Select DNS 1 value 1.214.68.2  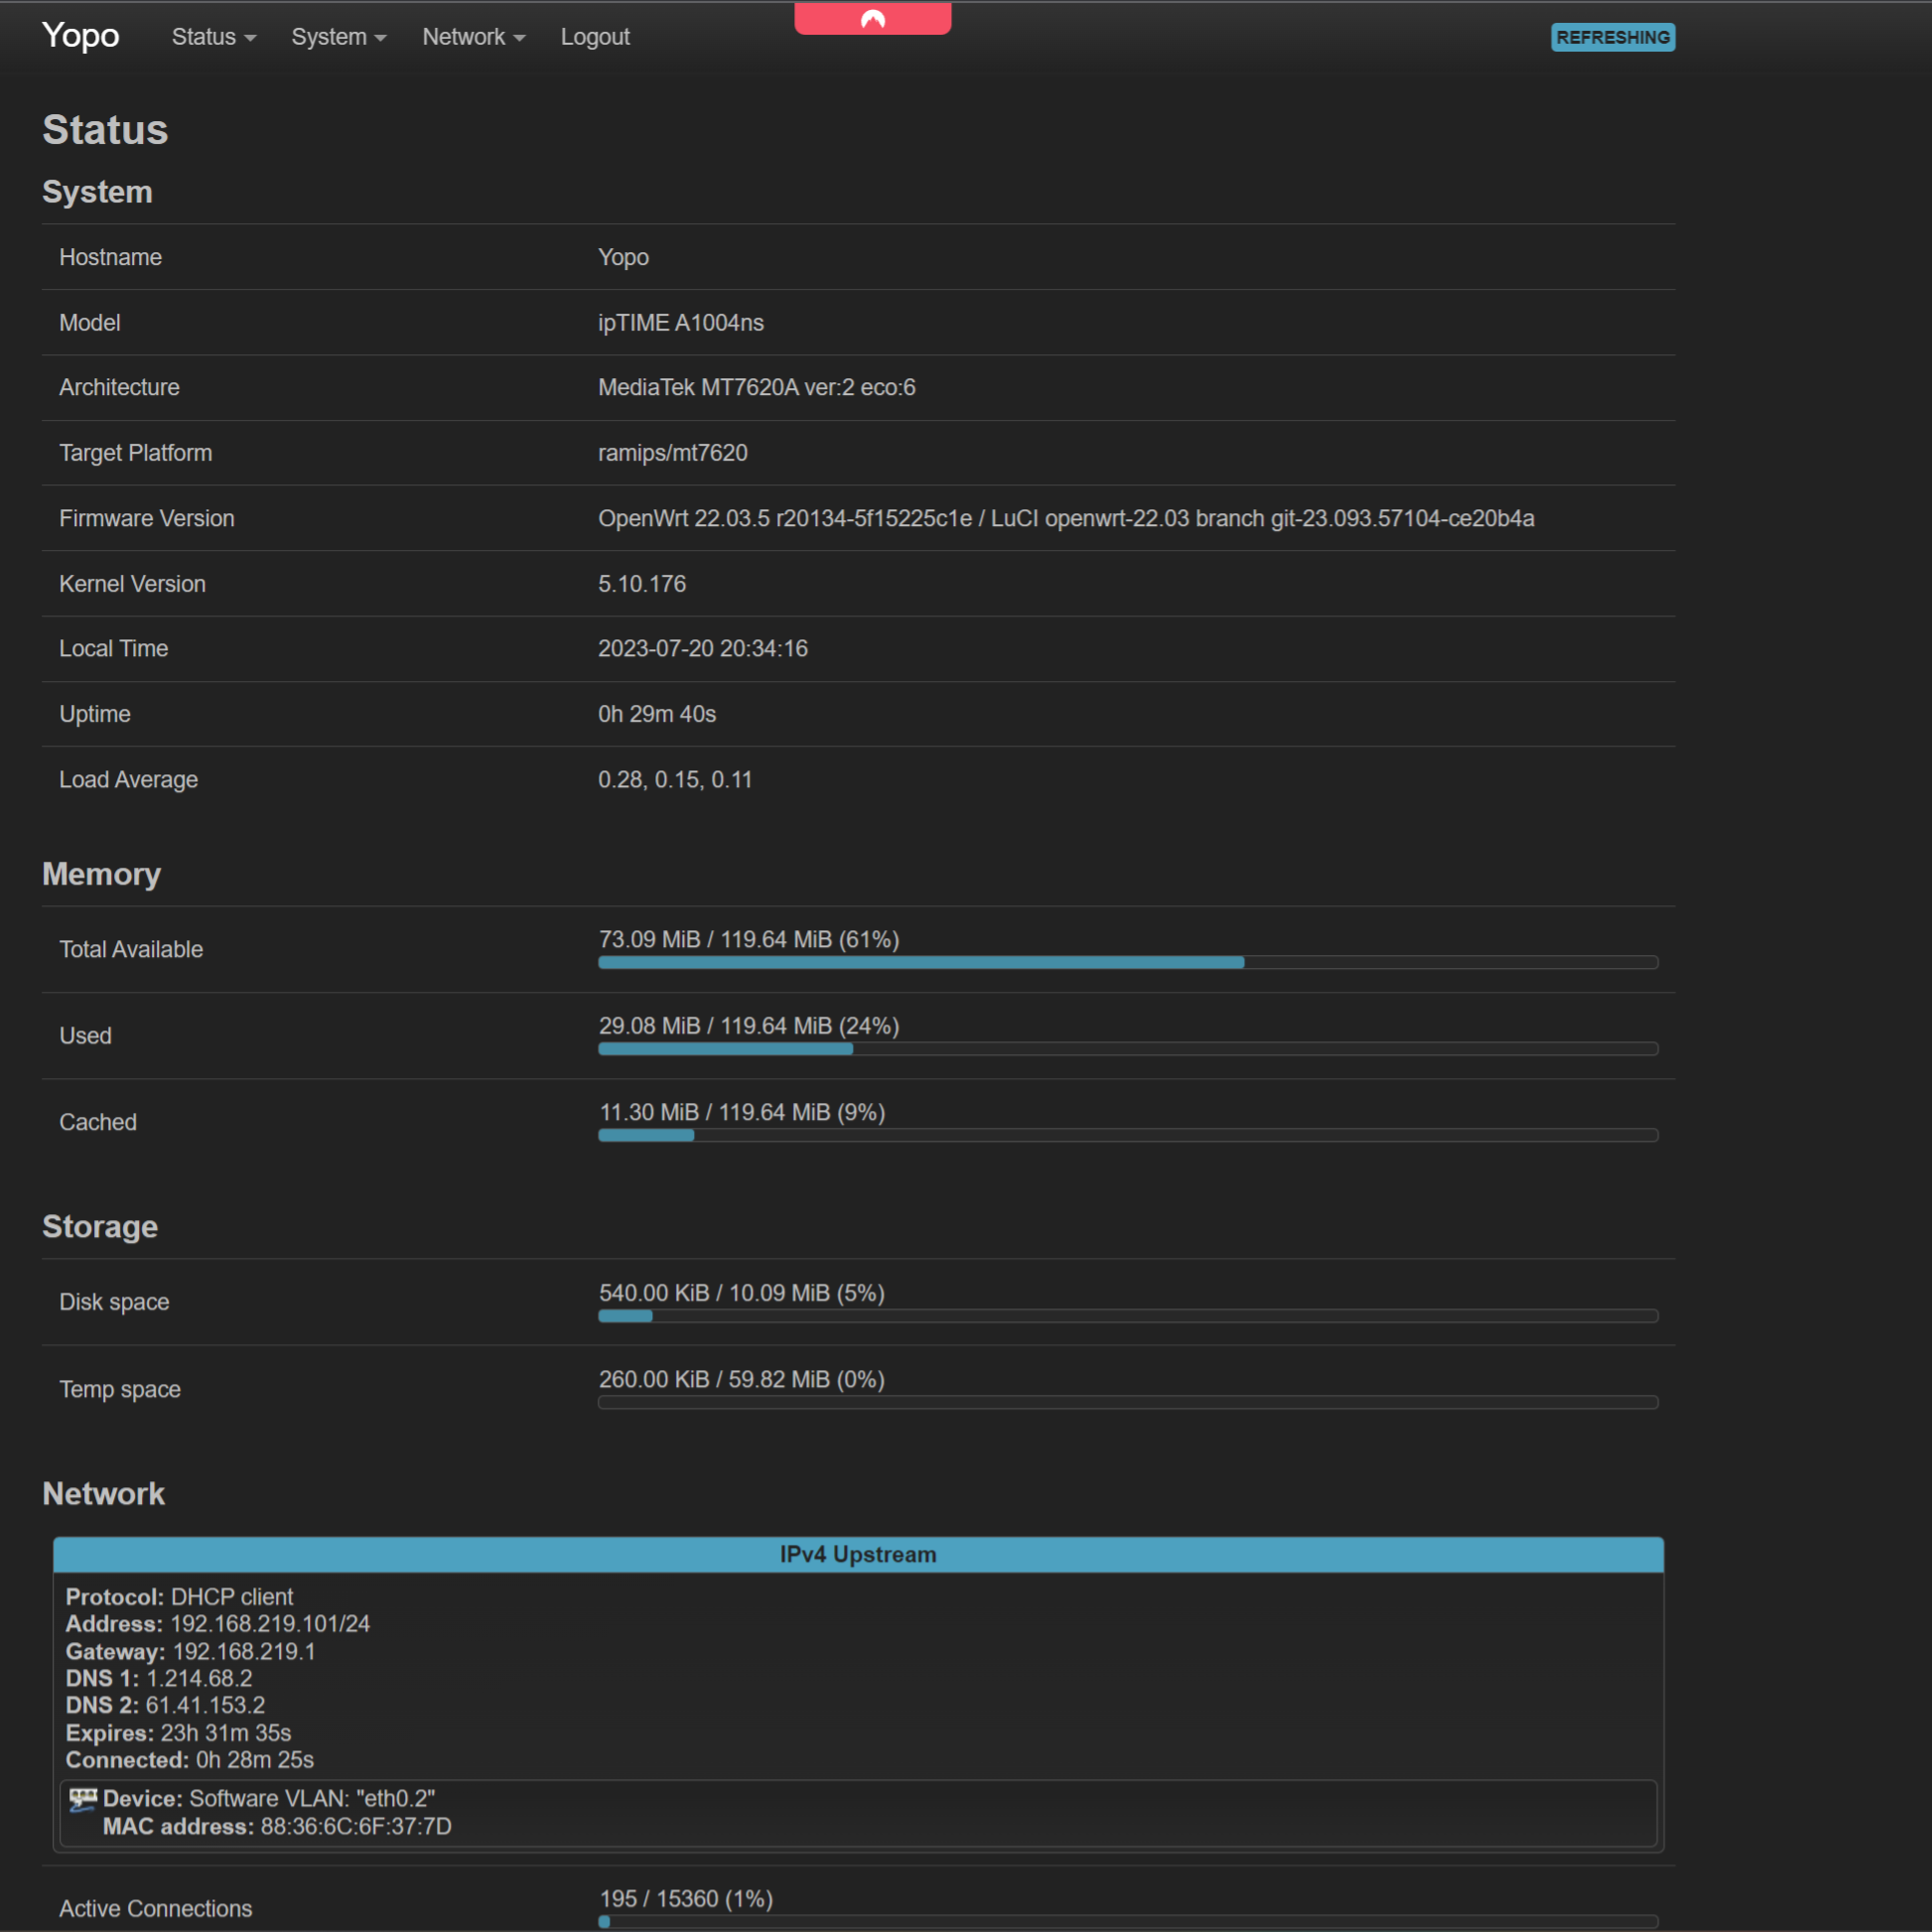coord(199,1678)
